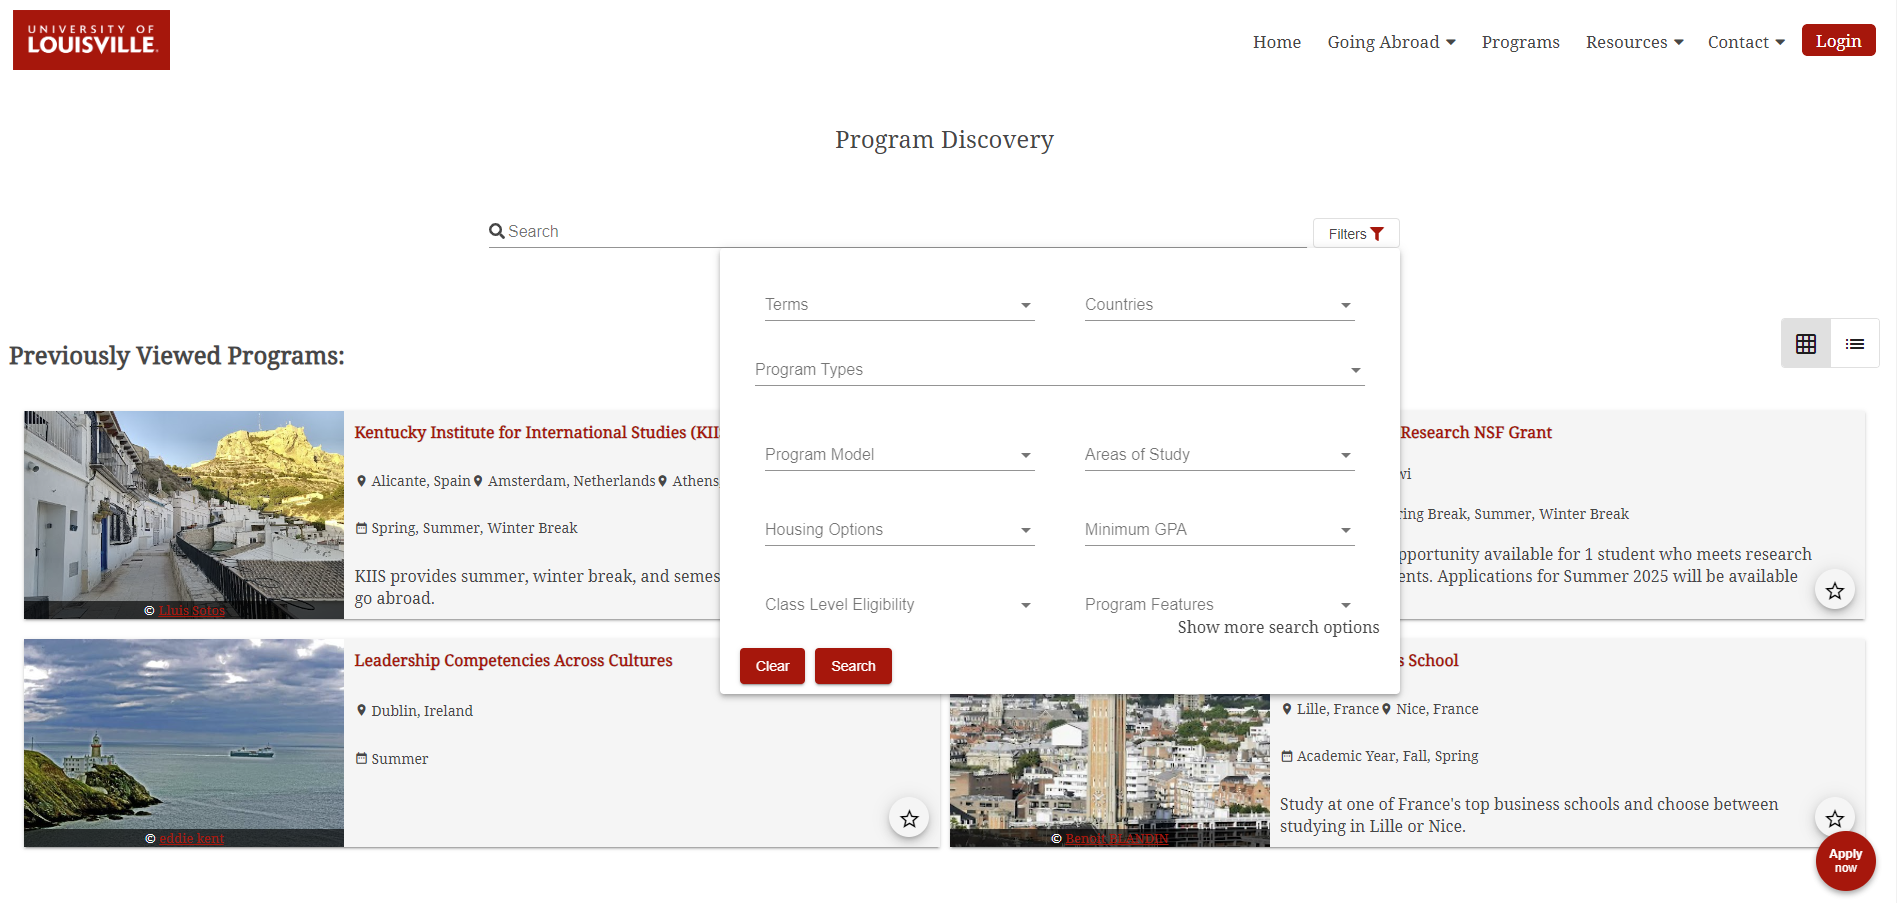Expand the Program Types dropdown
This screenshot has width=1897, height=903.
(x=1059, y=369)
